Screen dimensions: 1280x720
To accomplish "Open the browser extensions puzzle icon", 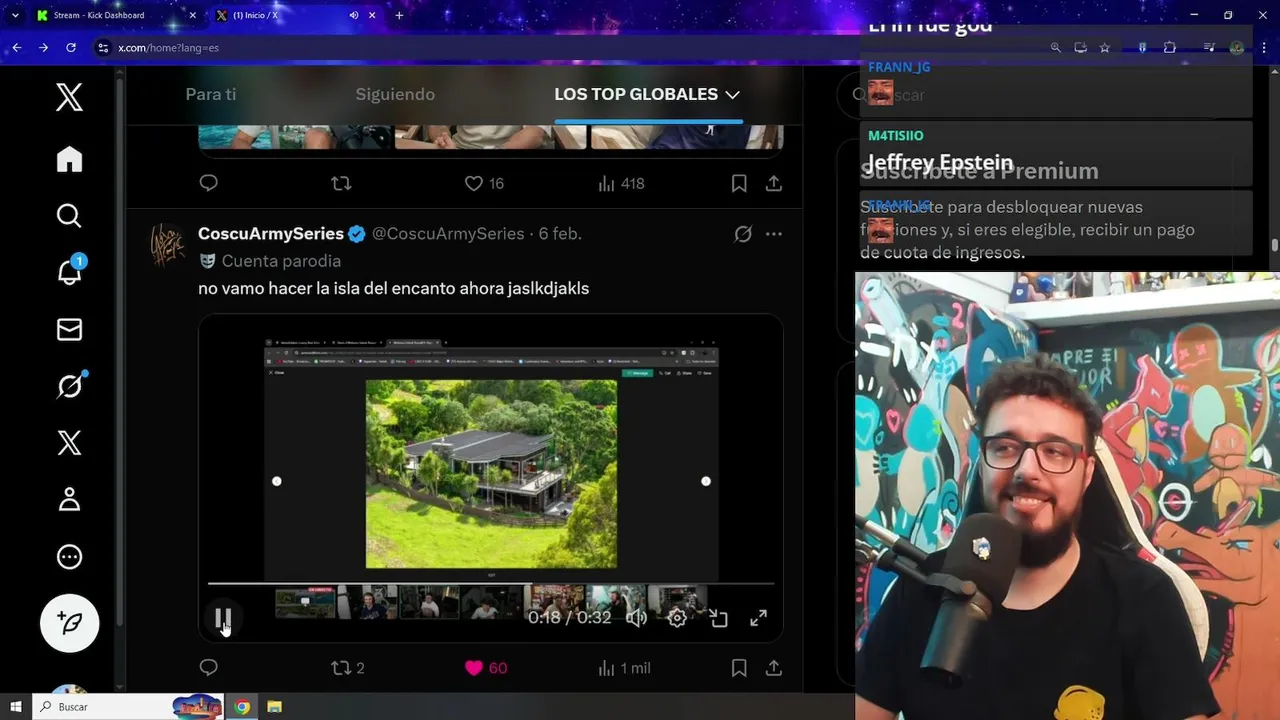I will pos(1169,47).
